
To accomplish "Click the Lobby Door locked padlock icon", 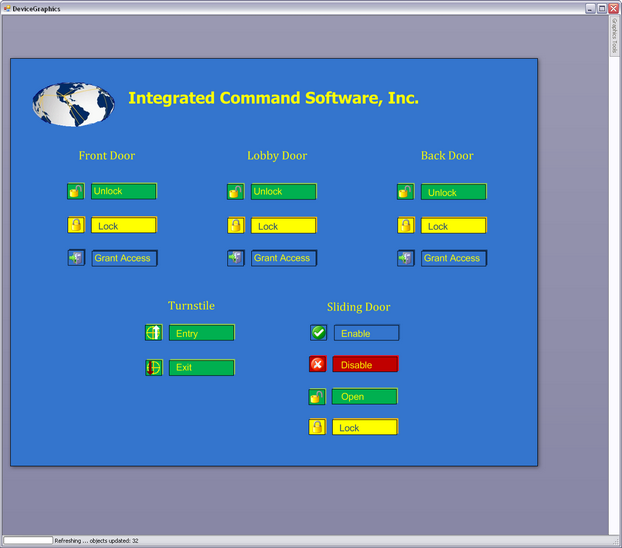I will click(236, 225).
